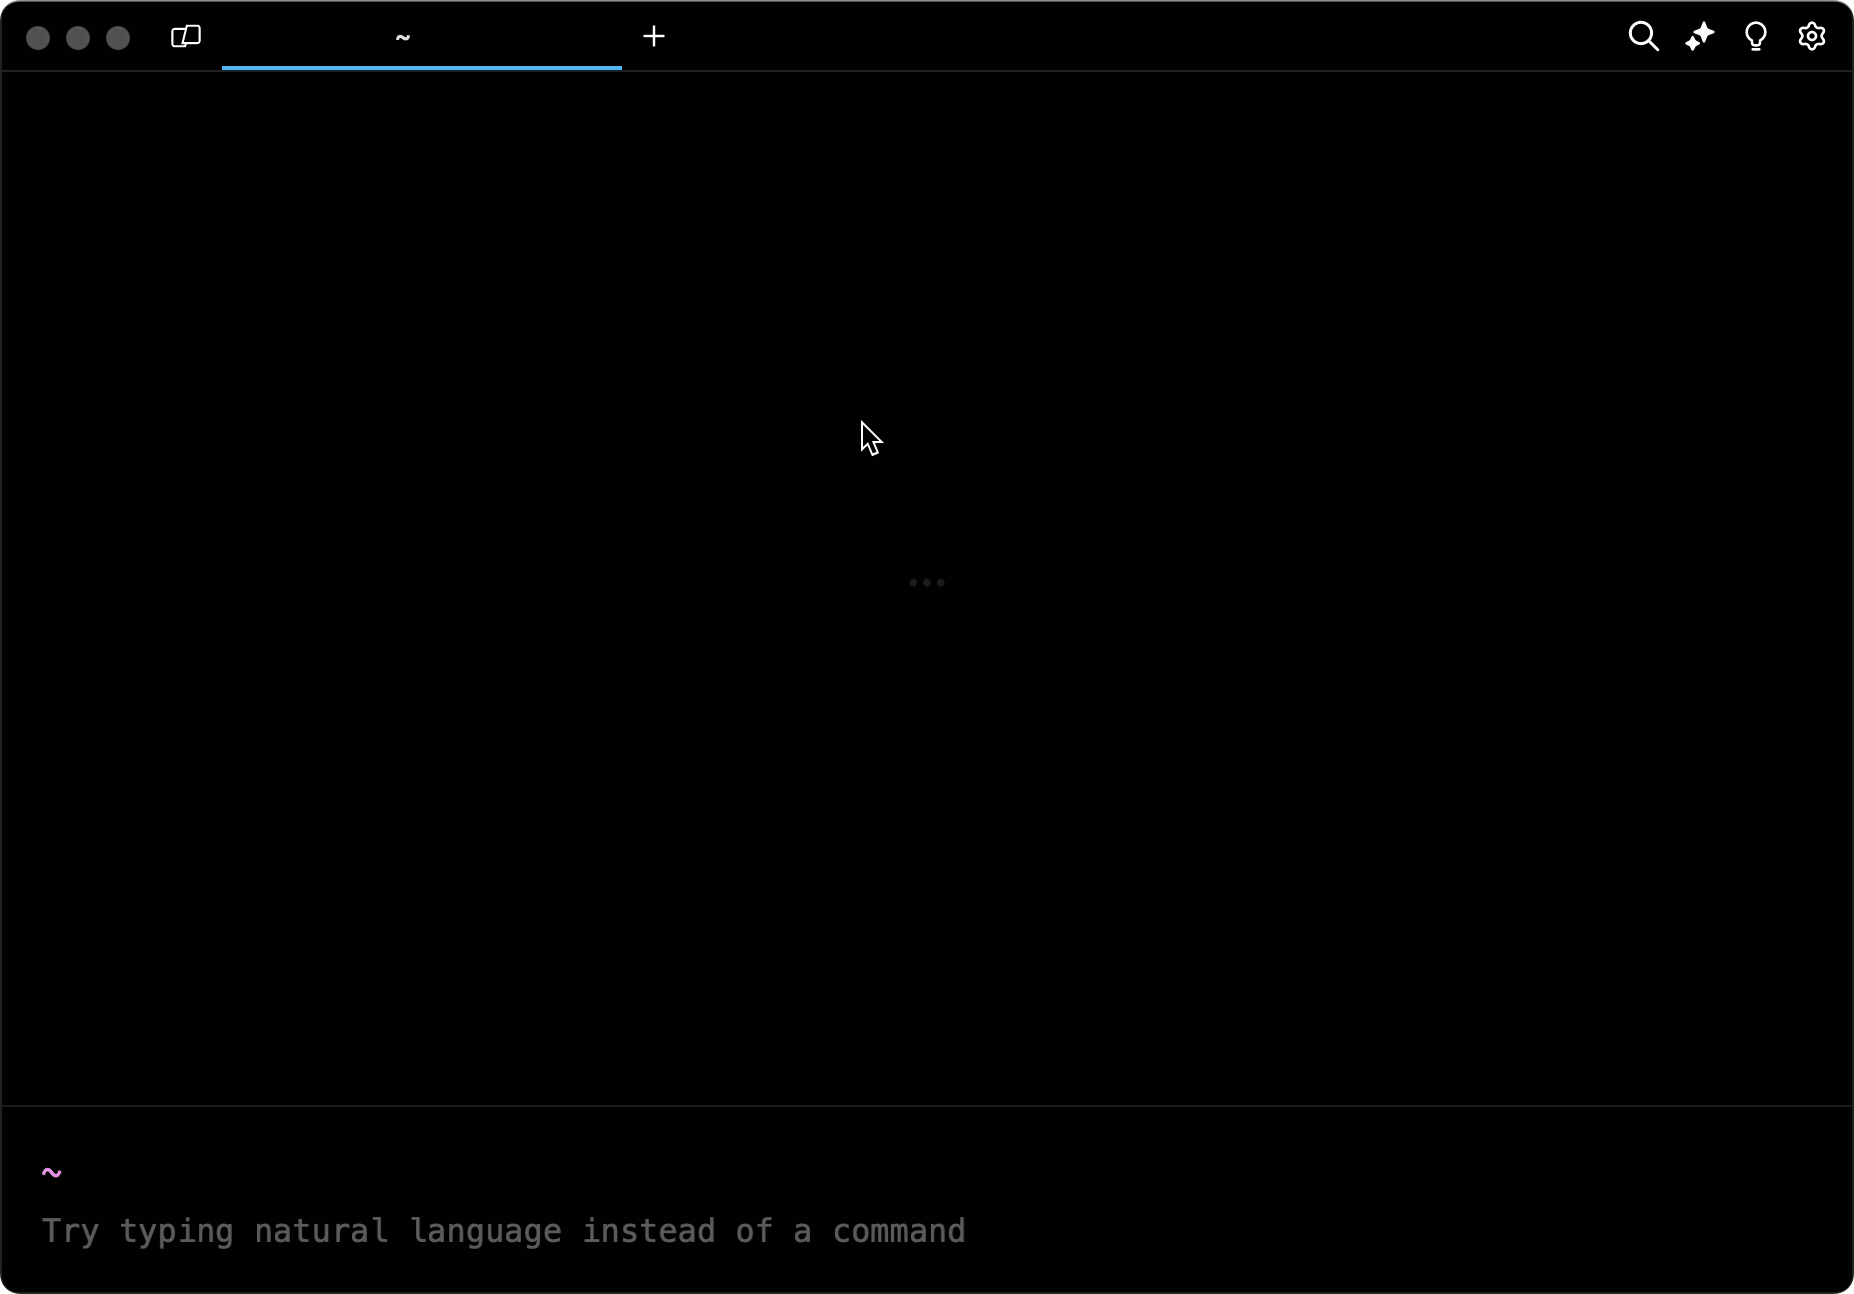
Task: Minimize the Warp window
Action: click(x=78, y=38)
